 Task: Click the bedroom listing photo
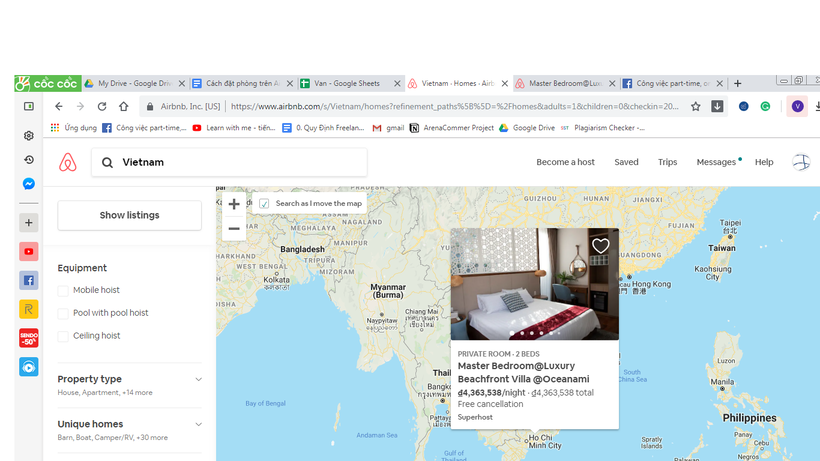[x=534, y=284]
